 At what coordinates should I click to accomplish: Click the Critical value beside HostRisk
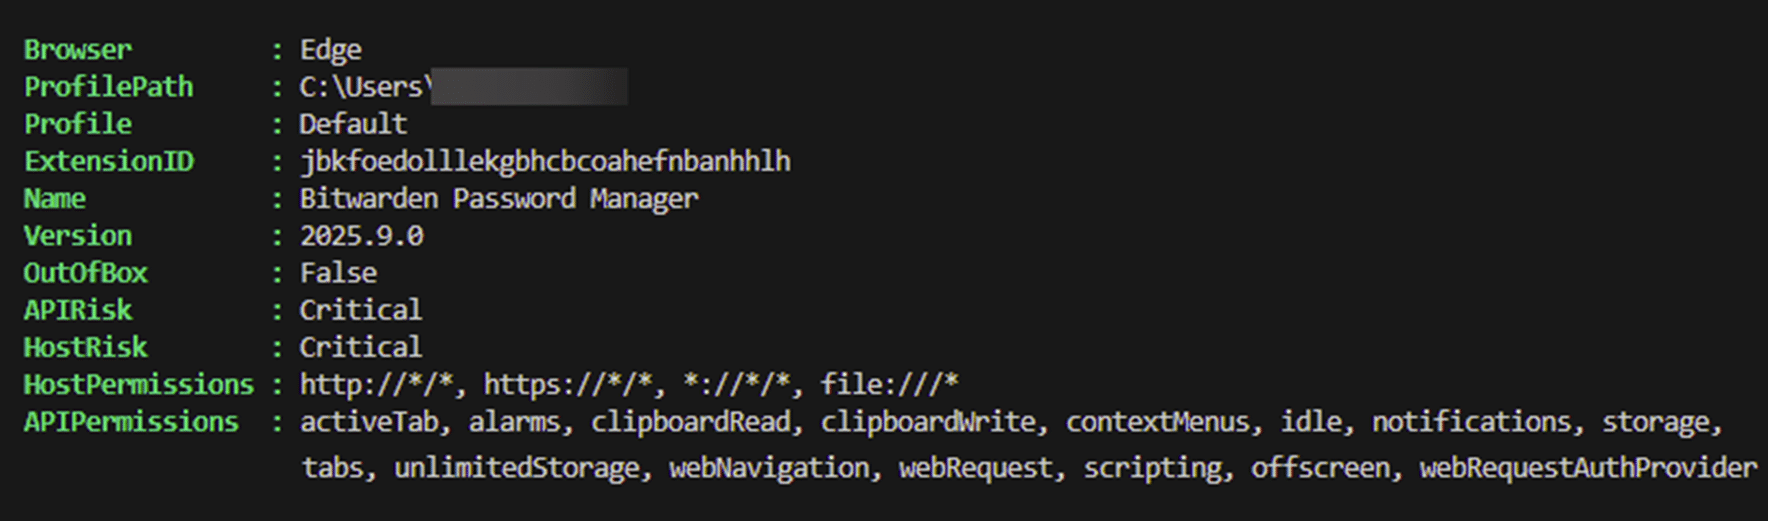(360, 347)
